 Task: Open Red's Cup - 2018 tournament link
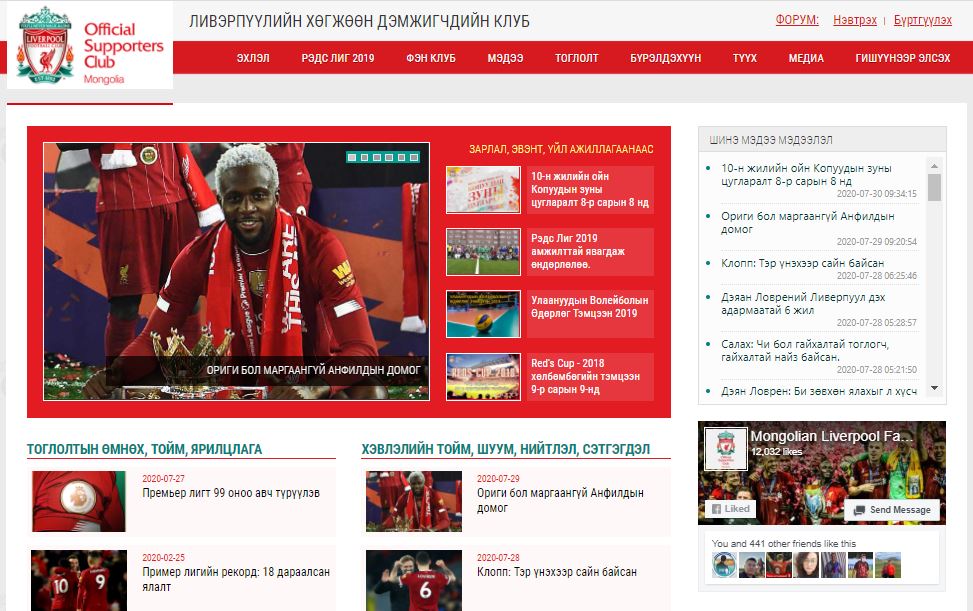click(x=585, y=376)
